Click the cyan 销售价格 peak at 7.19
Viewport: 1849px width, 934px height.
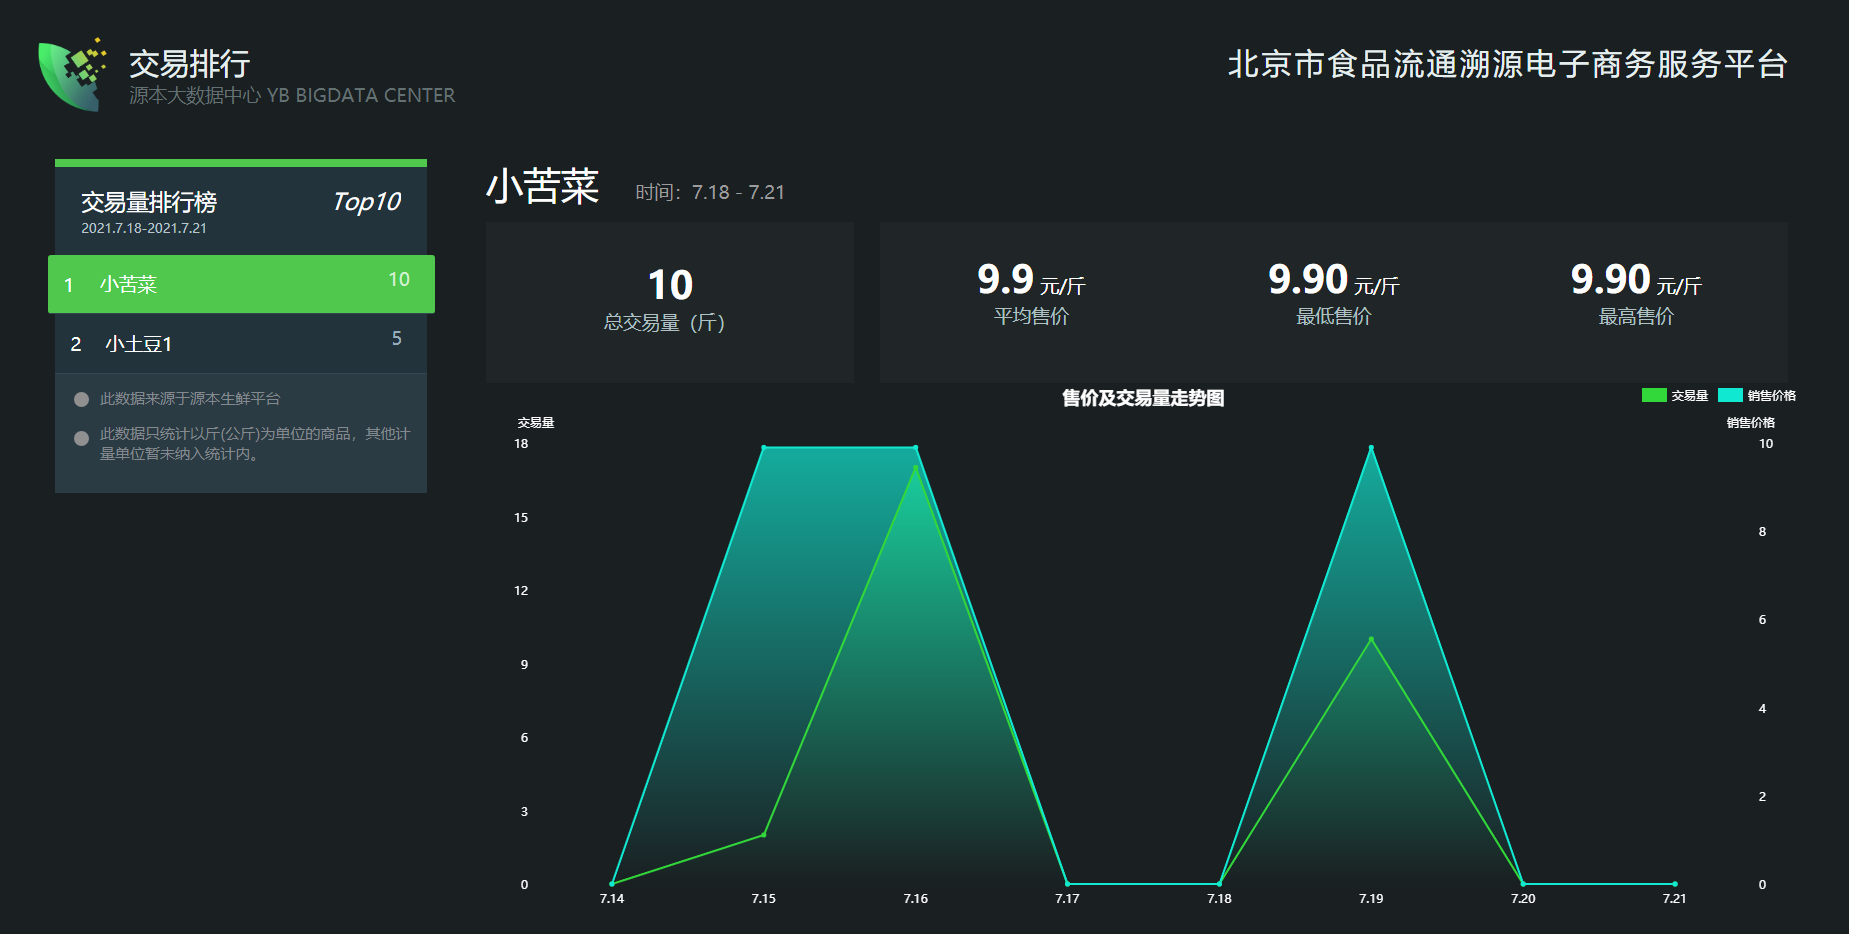pos(1371,447)
